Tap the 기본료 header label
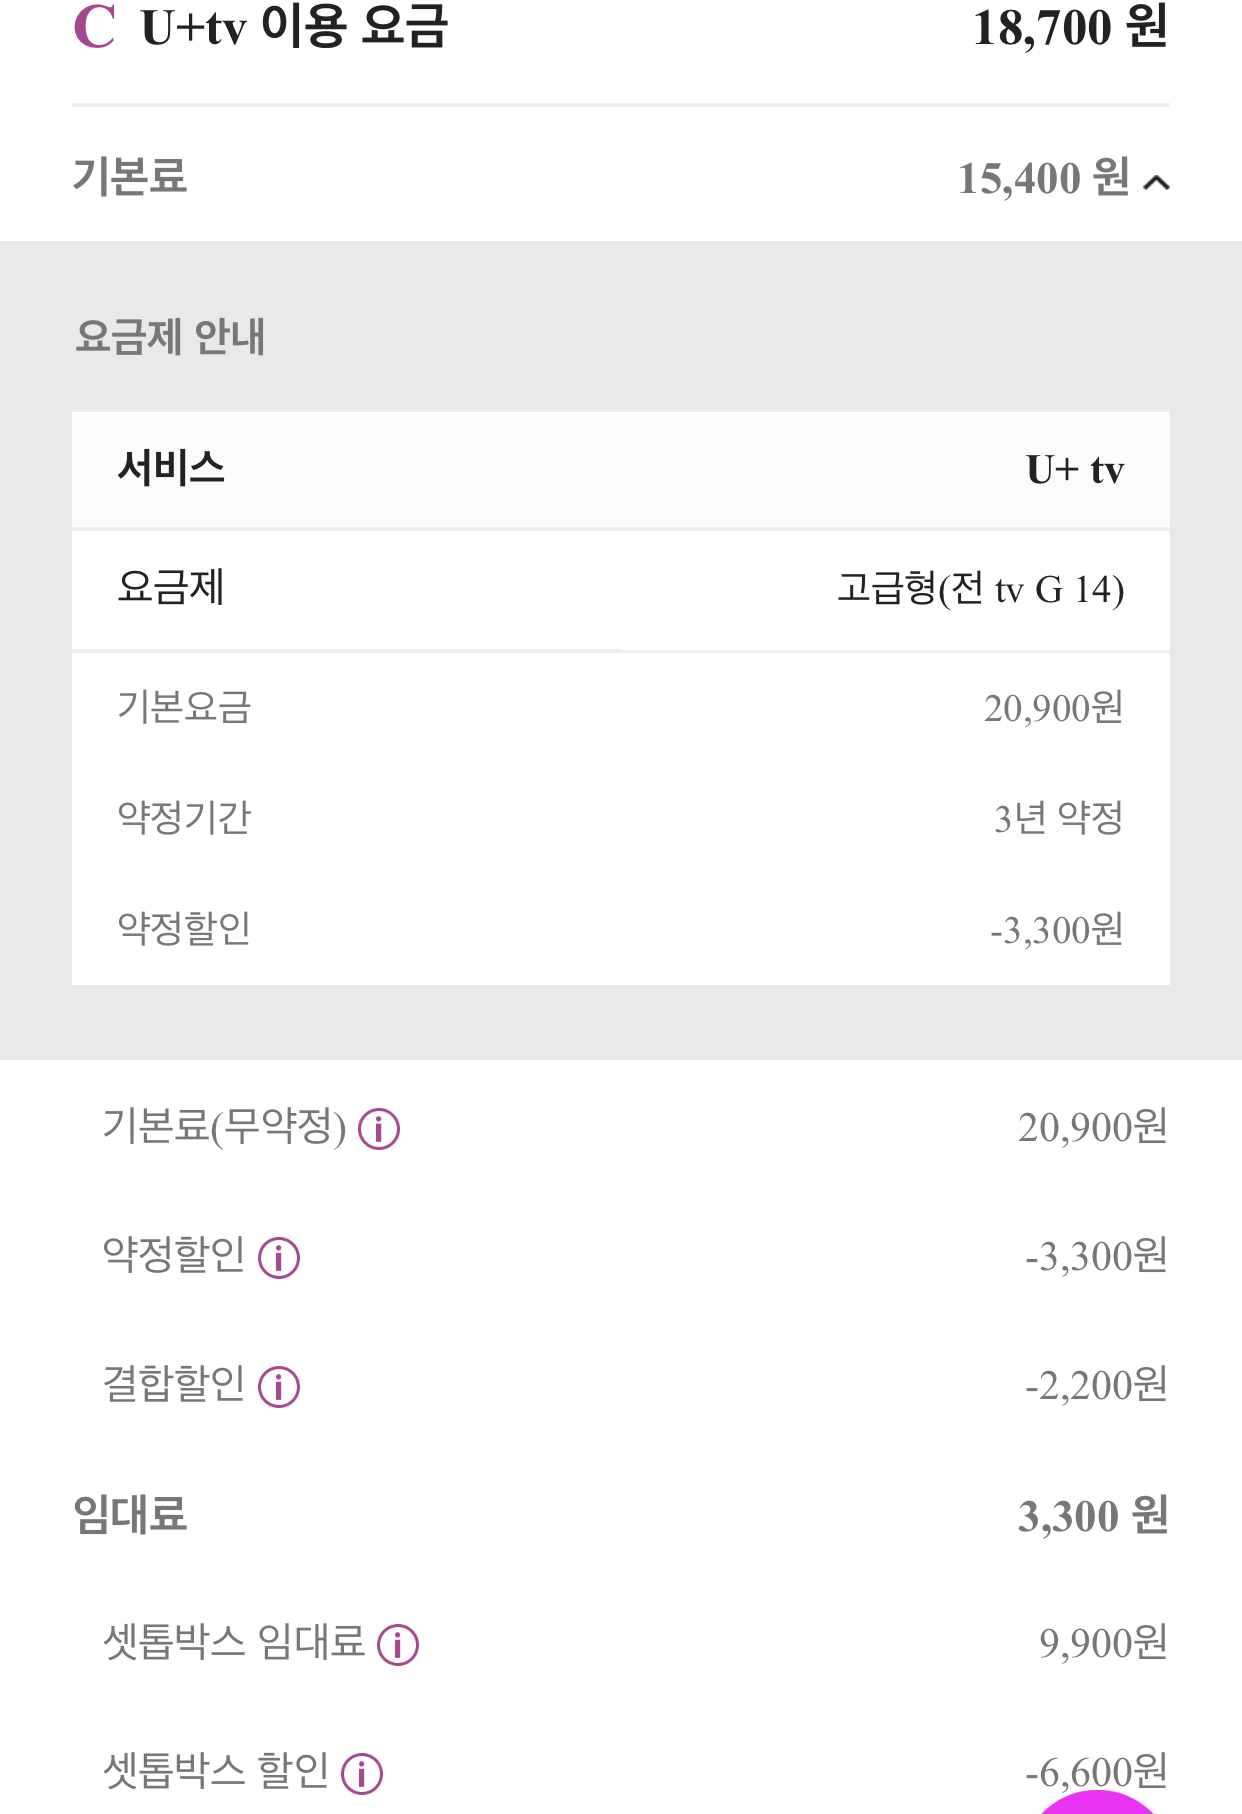The image size is (1242, 1814). pyautogui.click(x=130, y=177)
